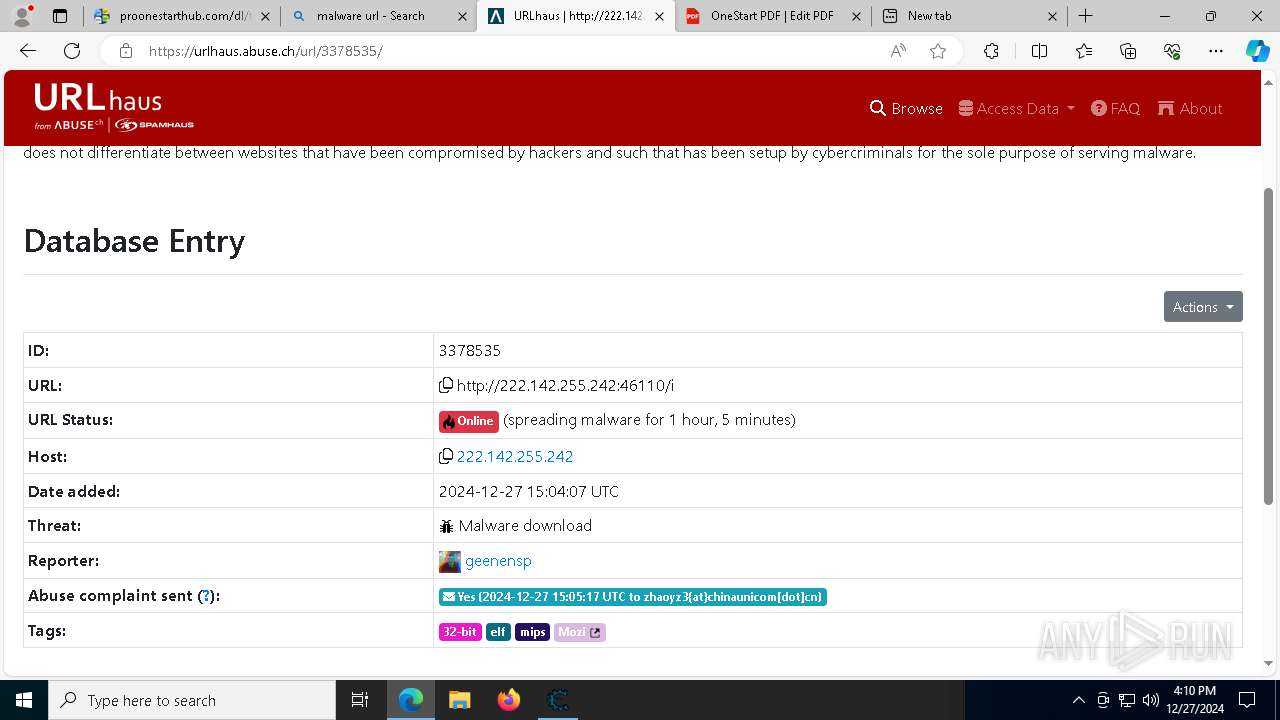Click the elf tag
This screenshot has width=1280, height=720.
(498, 632)
